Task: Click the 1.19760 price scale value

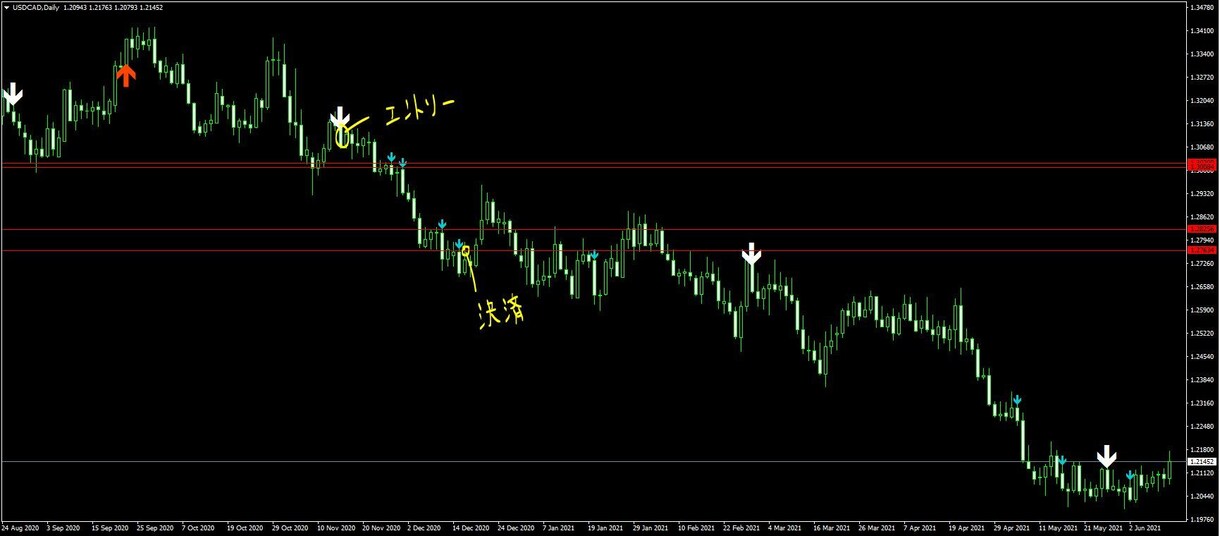Action: 1202,519
